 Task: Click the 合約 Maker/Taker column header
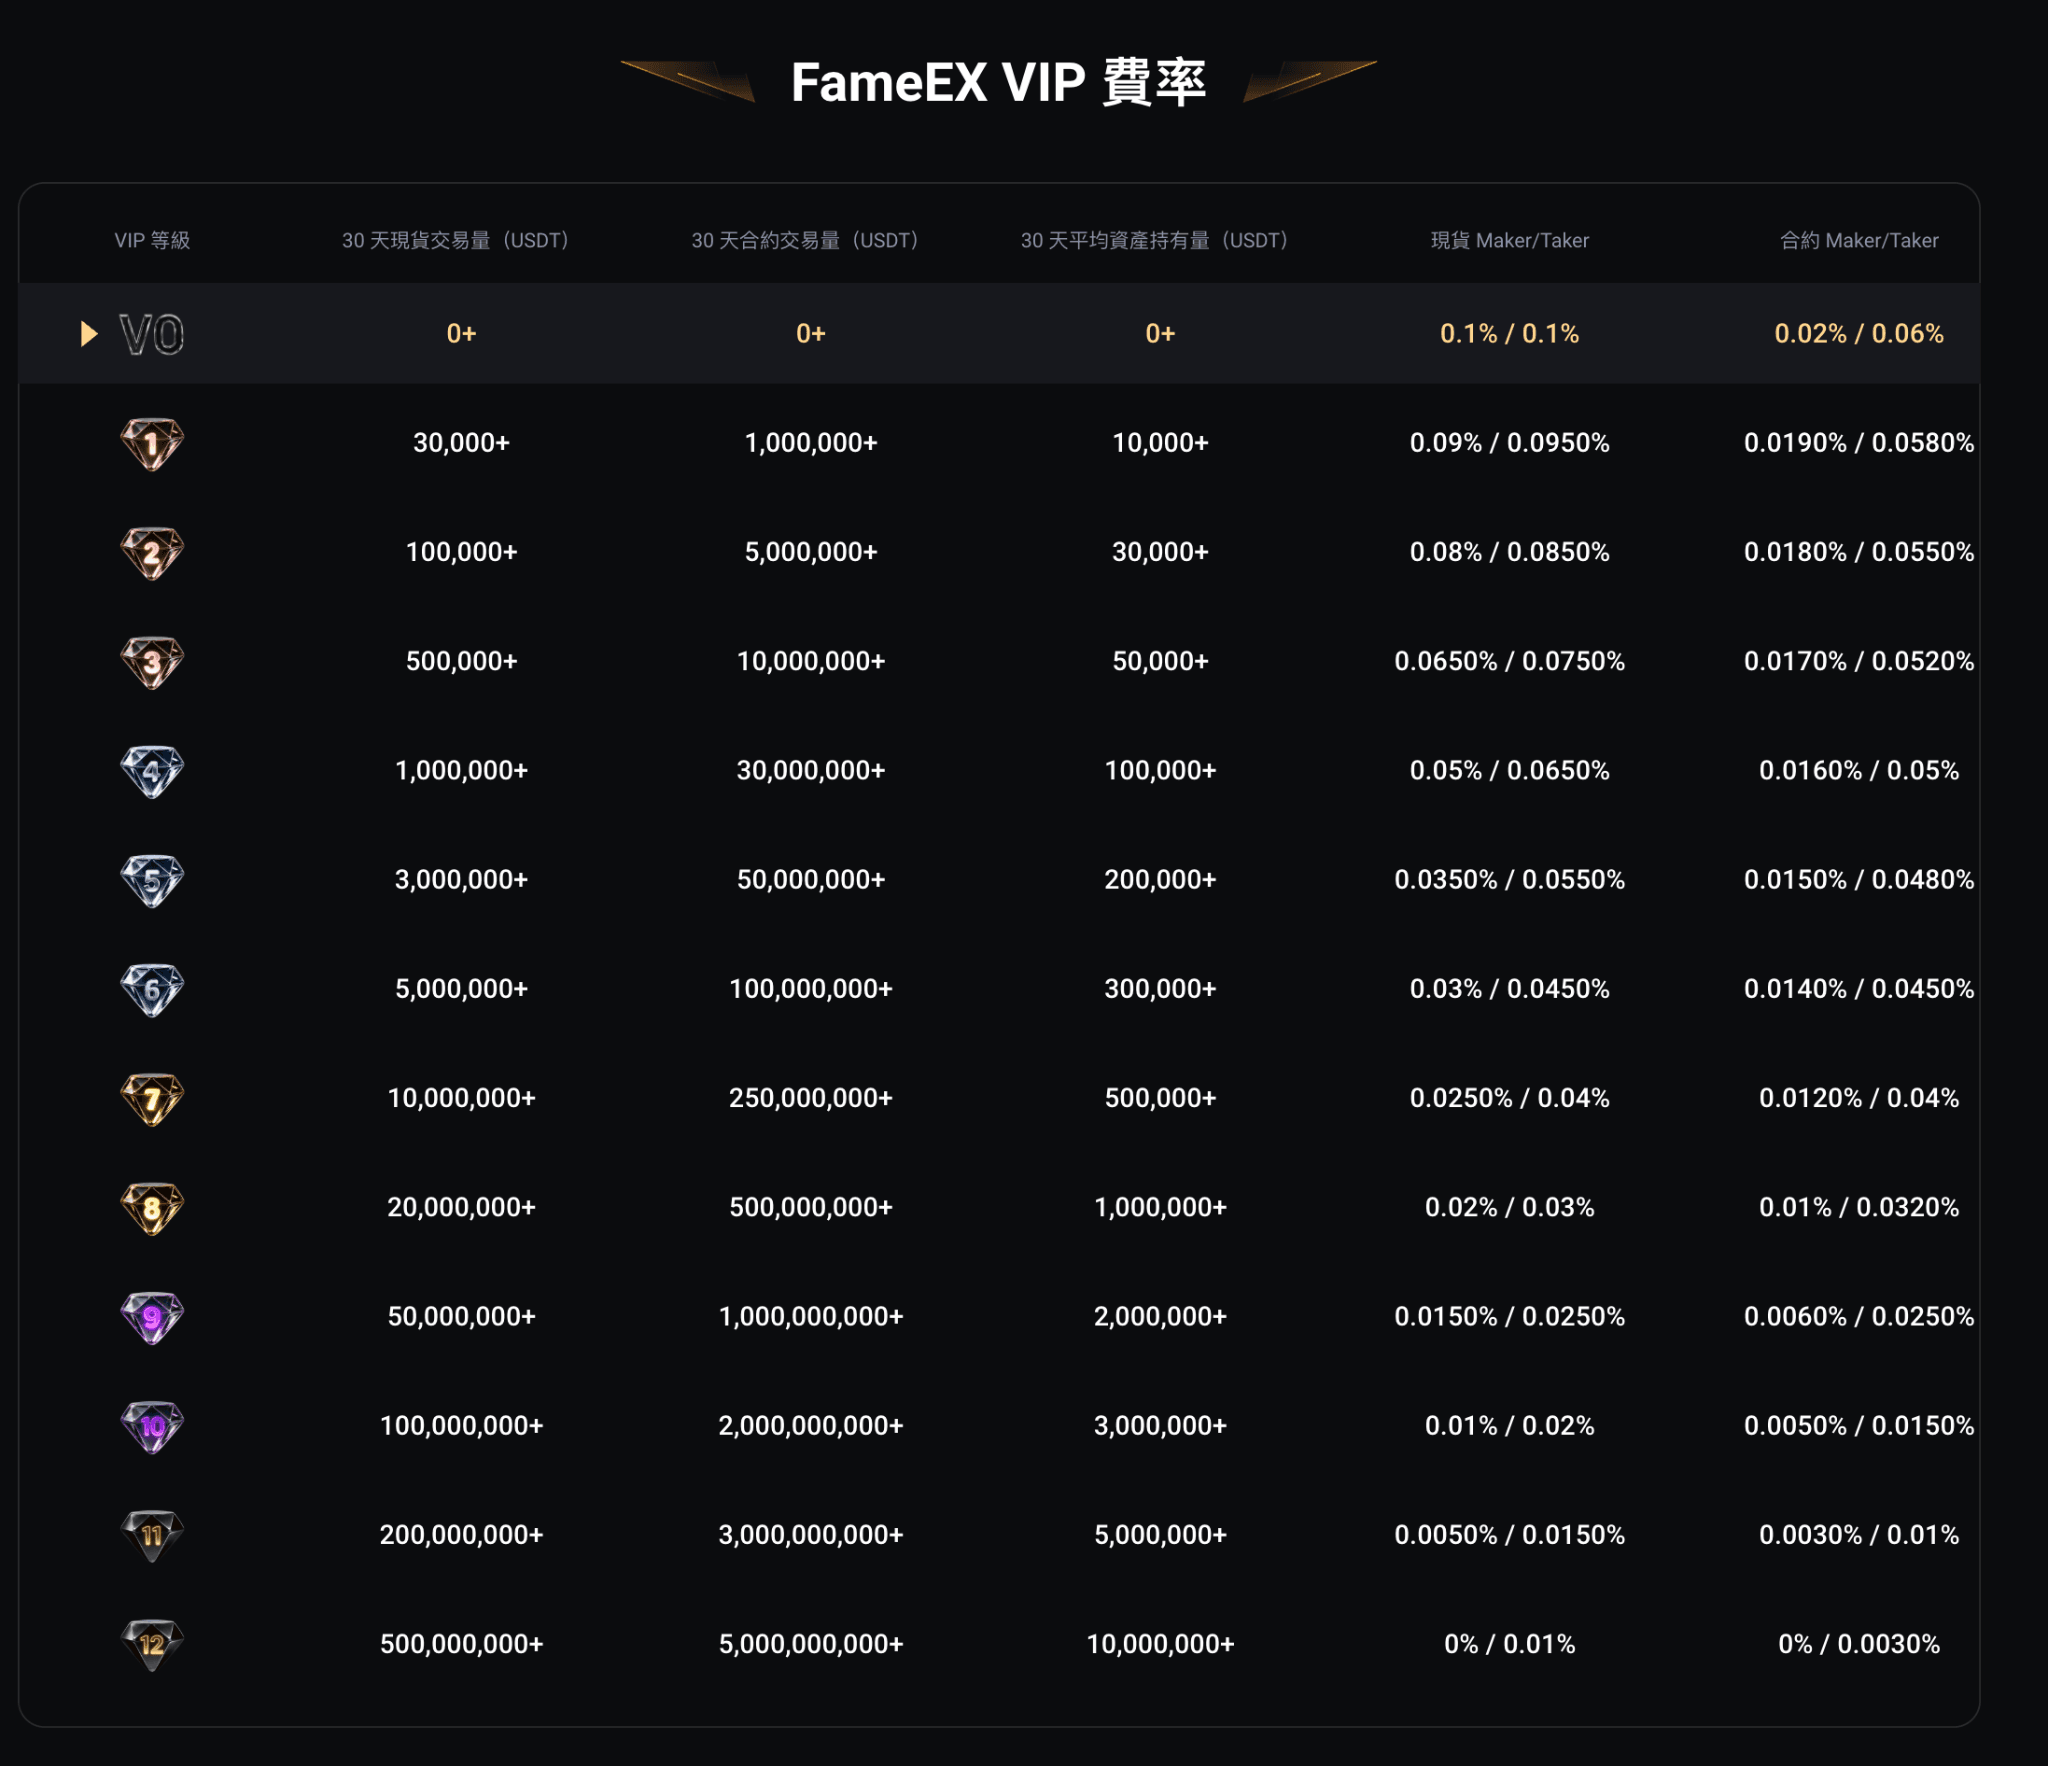(1858, 241)
